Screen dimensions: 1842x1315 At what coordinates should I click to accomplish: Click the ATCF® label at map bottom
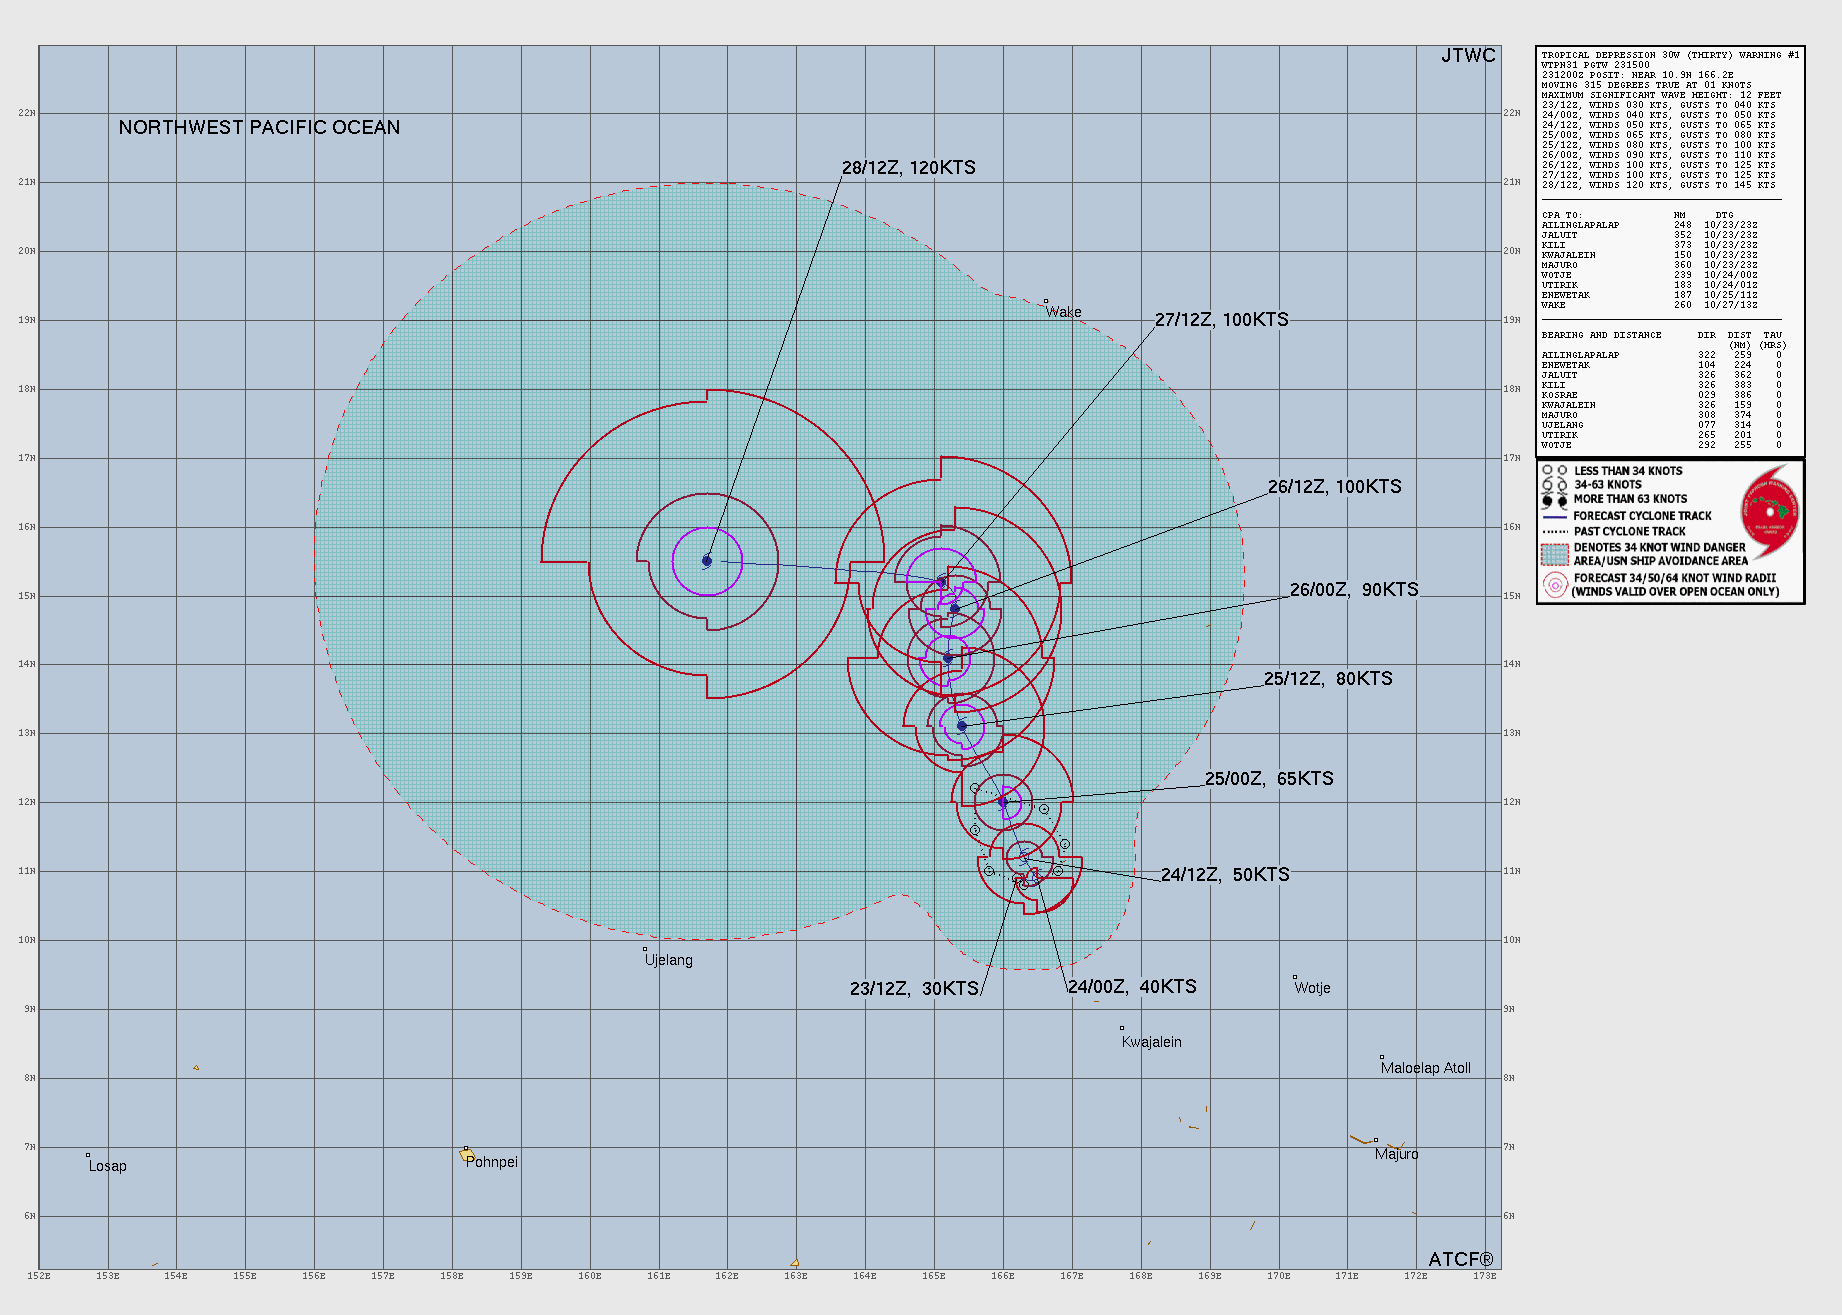tap(1460, 1260)
